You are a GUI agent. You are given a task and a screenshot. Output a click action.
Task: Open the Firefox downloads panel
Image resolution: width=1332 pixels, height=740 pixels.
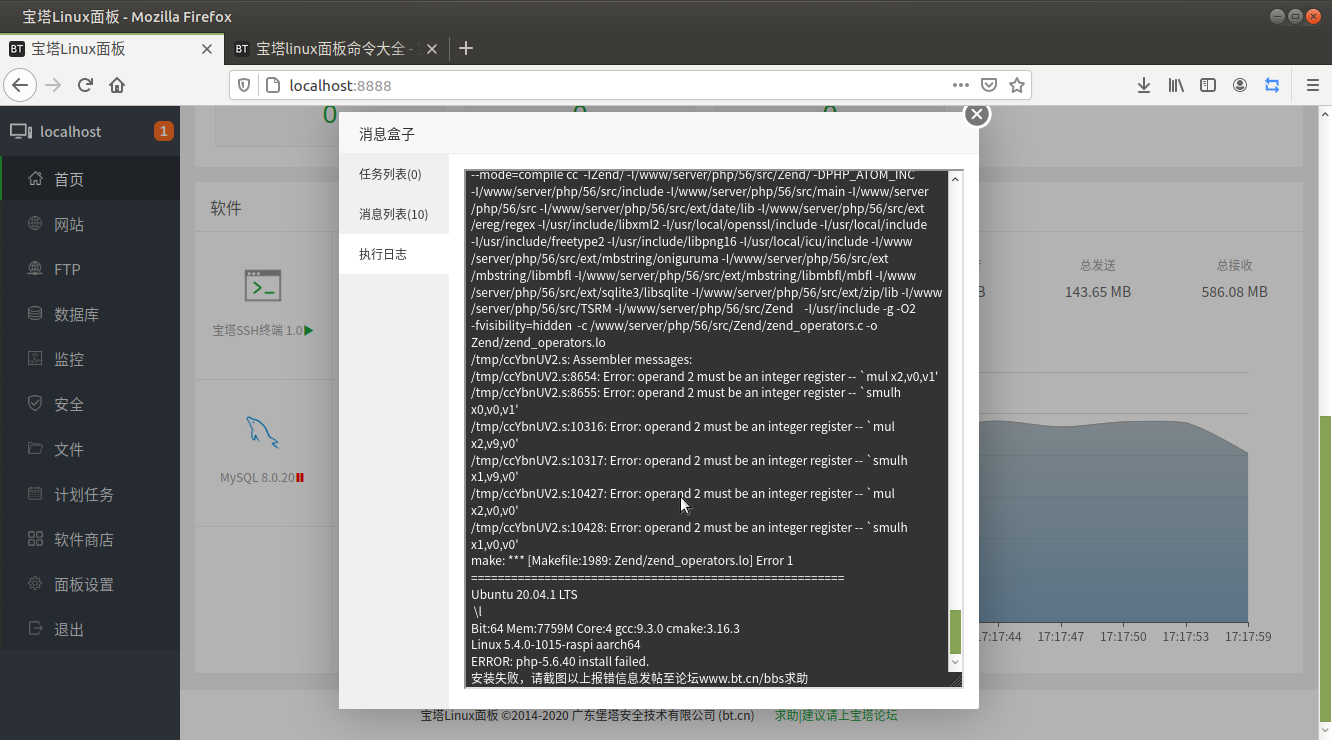coord(1144,85)
